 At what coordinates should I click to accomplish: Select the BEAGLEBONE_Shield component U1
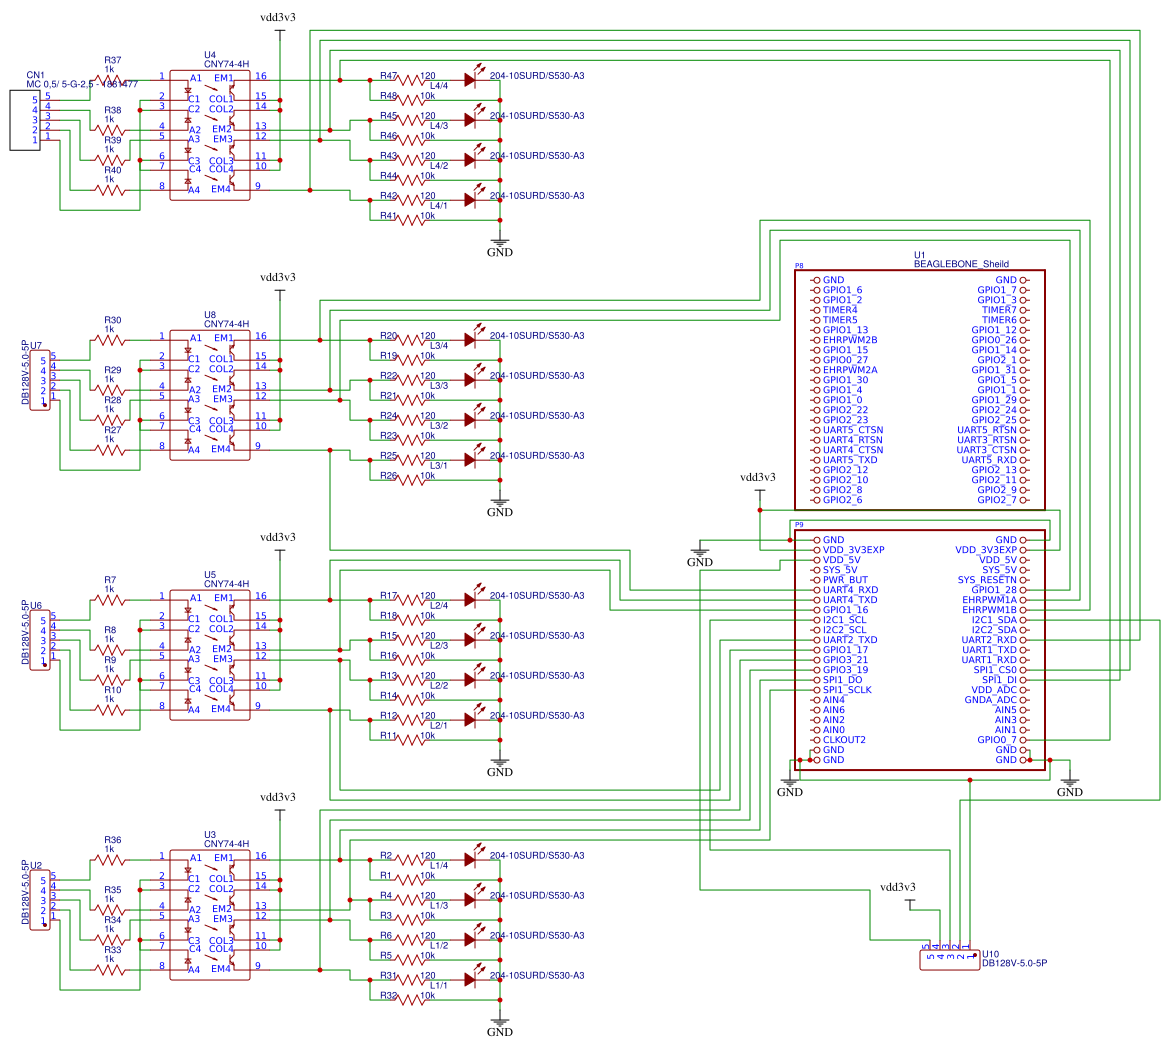(x=920, y=390)
